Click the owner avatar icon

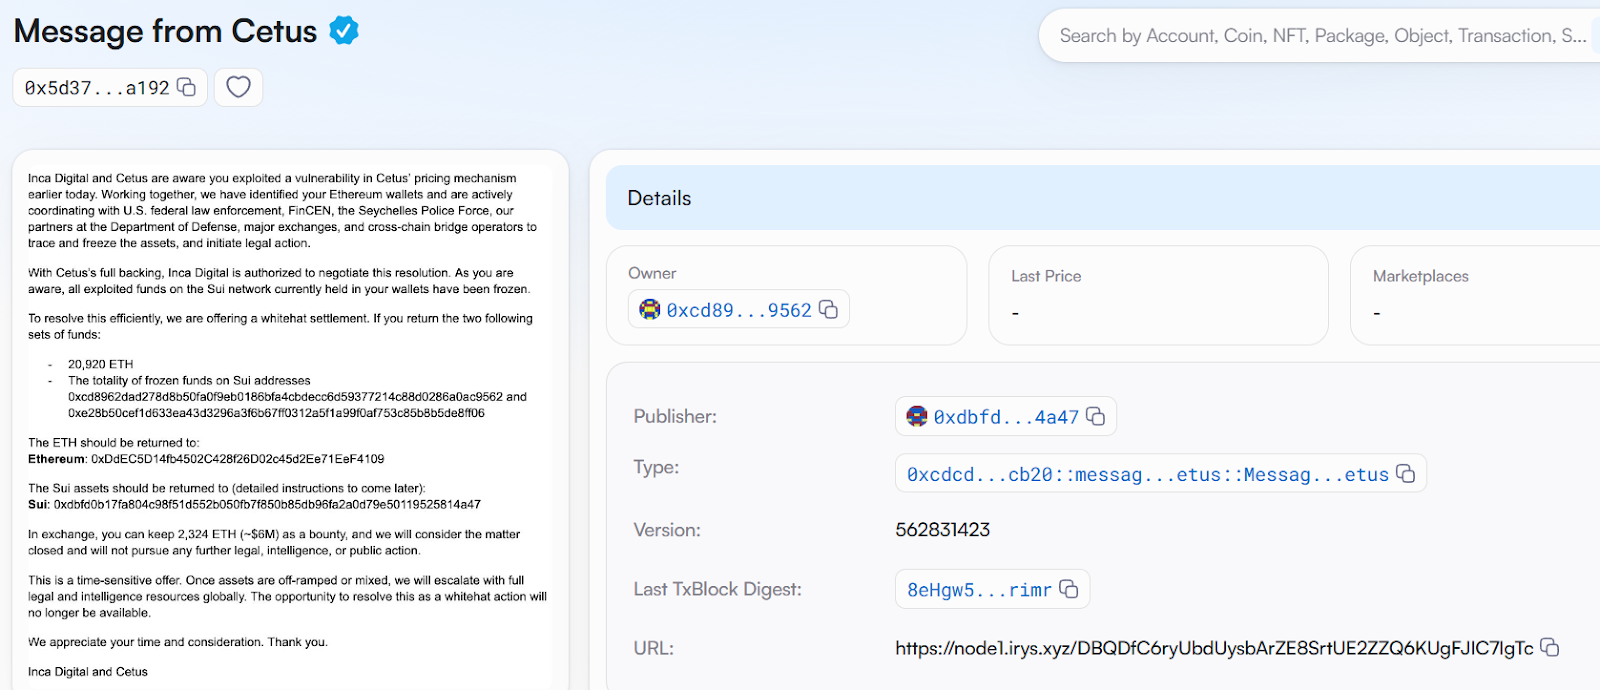pos(650,310)
